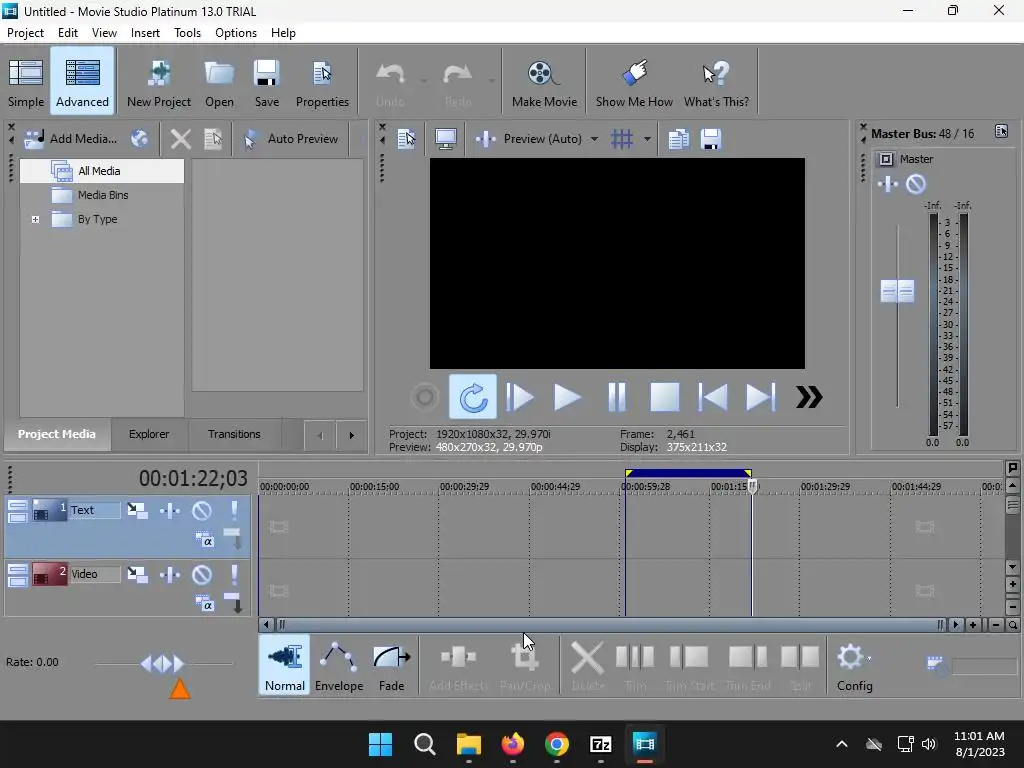Open the media properties icon
Screen dimensions: 1024x768
tap(213, 138)
